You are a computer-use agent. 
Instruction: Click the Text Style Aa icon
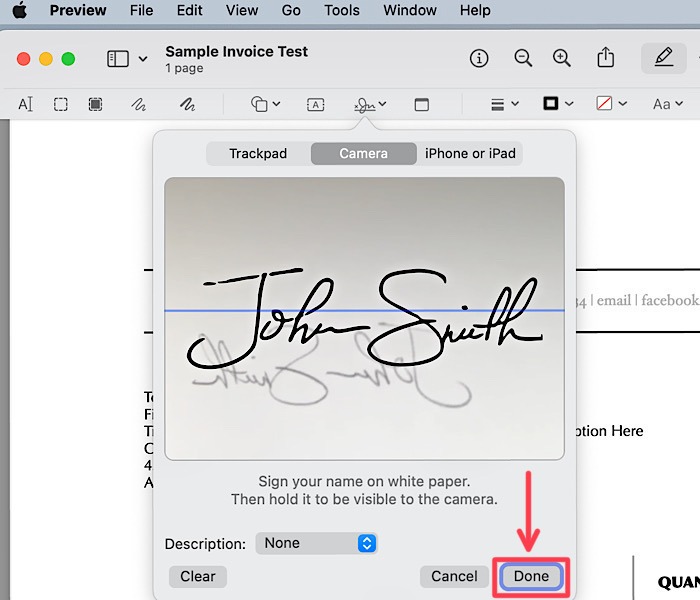coord(662,104)
